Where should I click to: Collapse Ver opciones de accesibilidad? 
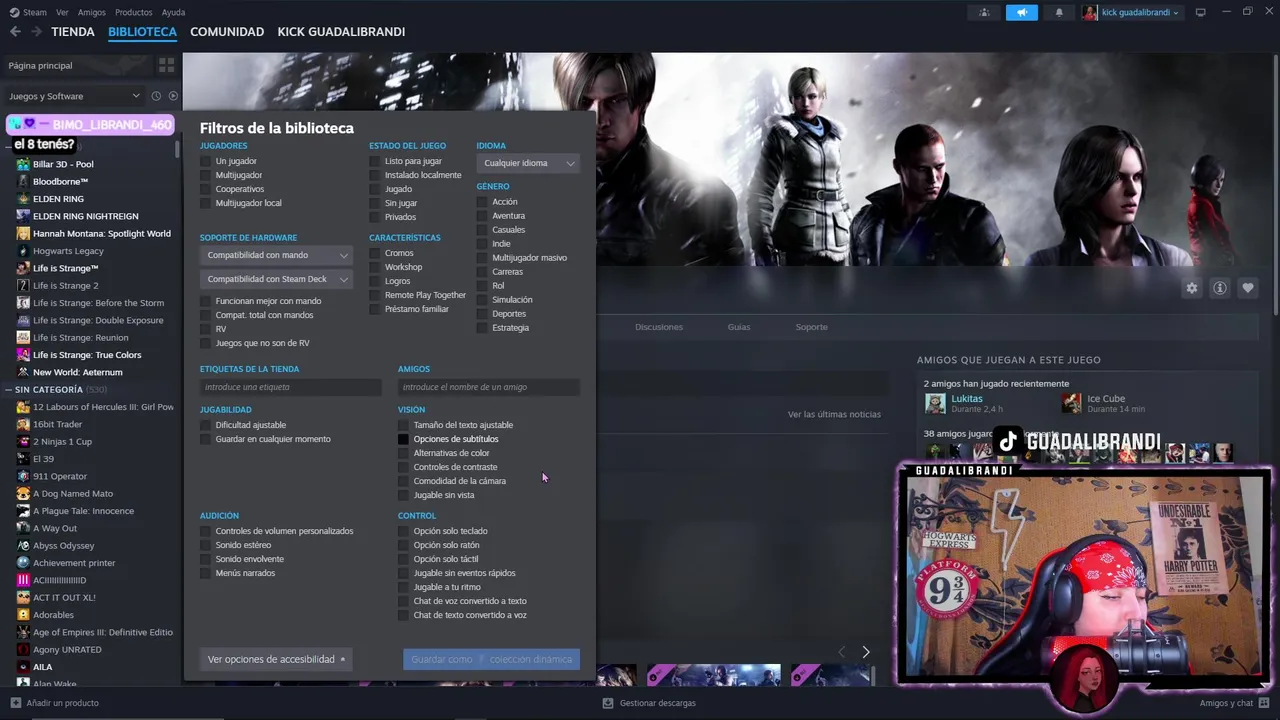click(x=276, y=659)
